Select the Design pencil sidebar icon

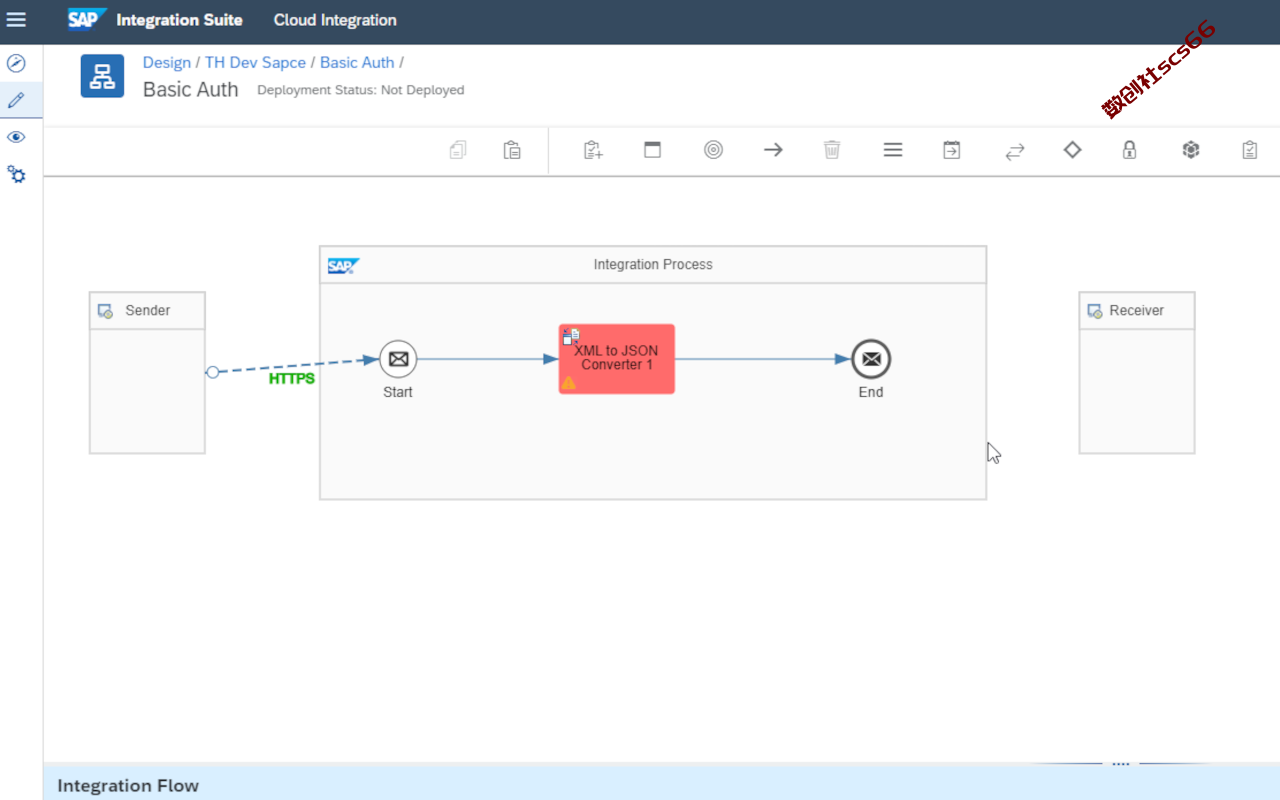(16, 100)
